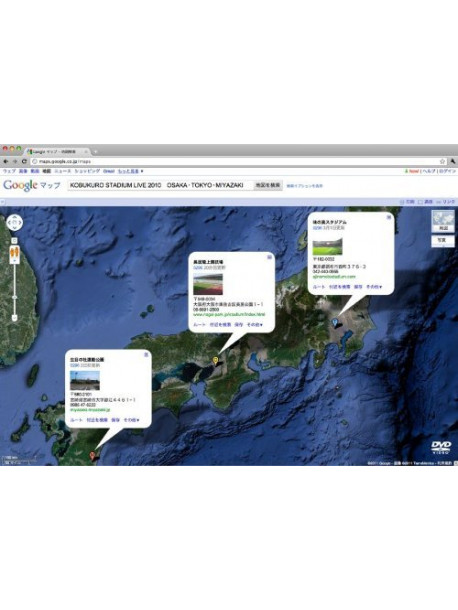
Task: Click 付近を検索 in the Tokyo balloon
Action: point(340,287)
